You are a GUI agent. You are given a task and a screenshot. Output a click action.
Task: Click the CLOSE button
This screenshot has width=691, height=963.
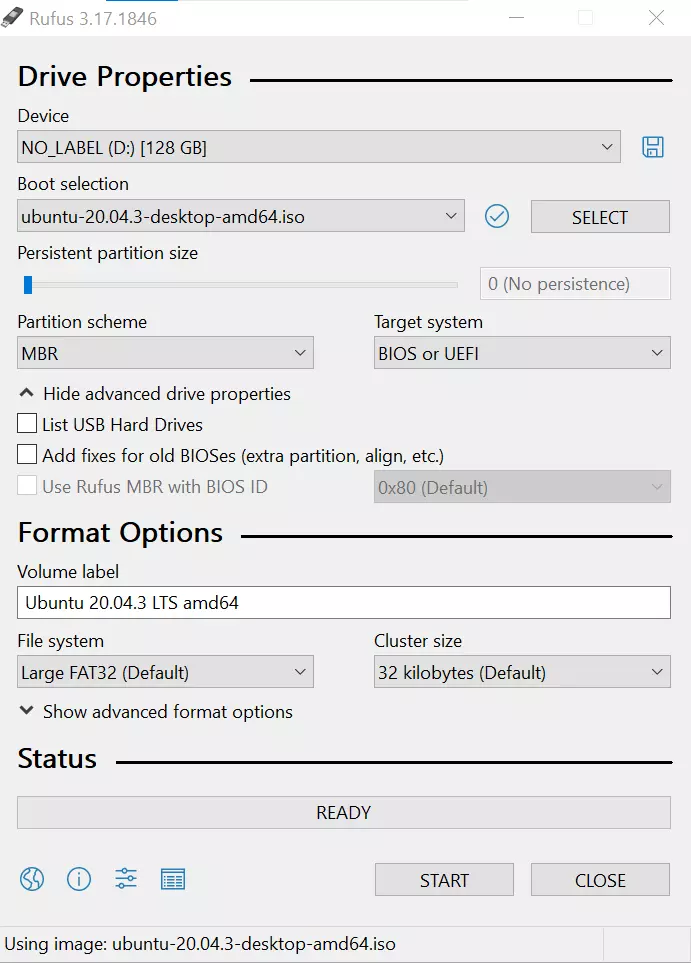coord(600,880)
